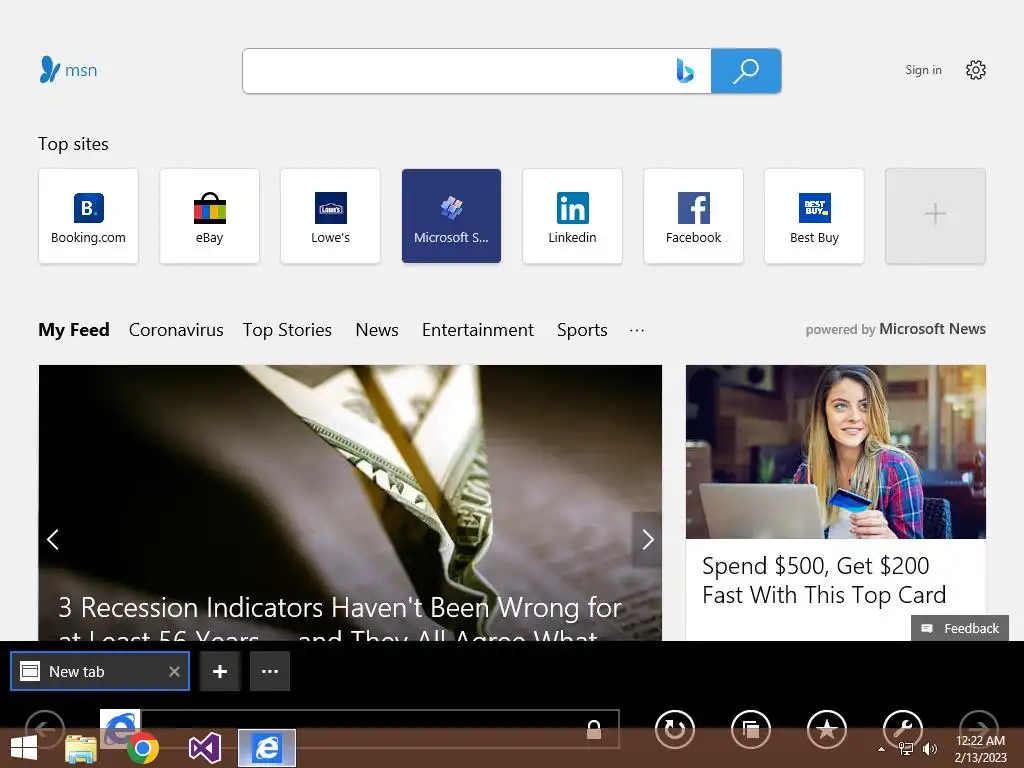1024x768 pixels.
Task: Open the Best Buy top site tile
Action: click(814, 216)
